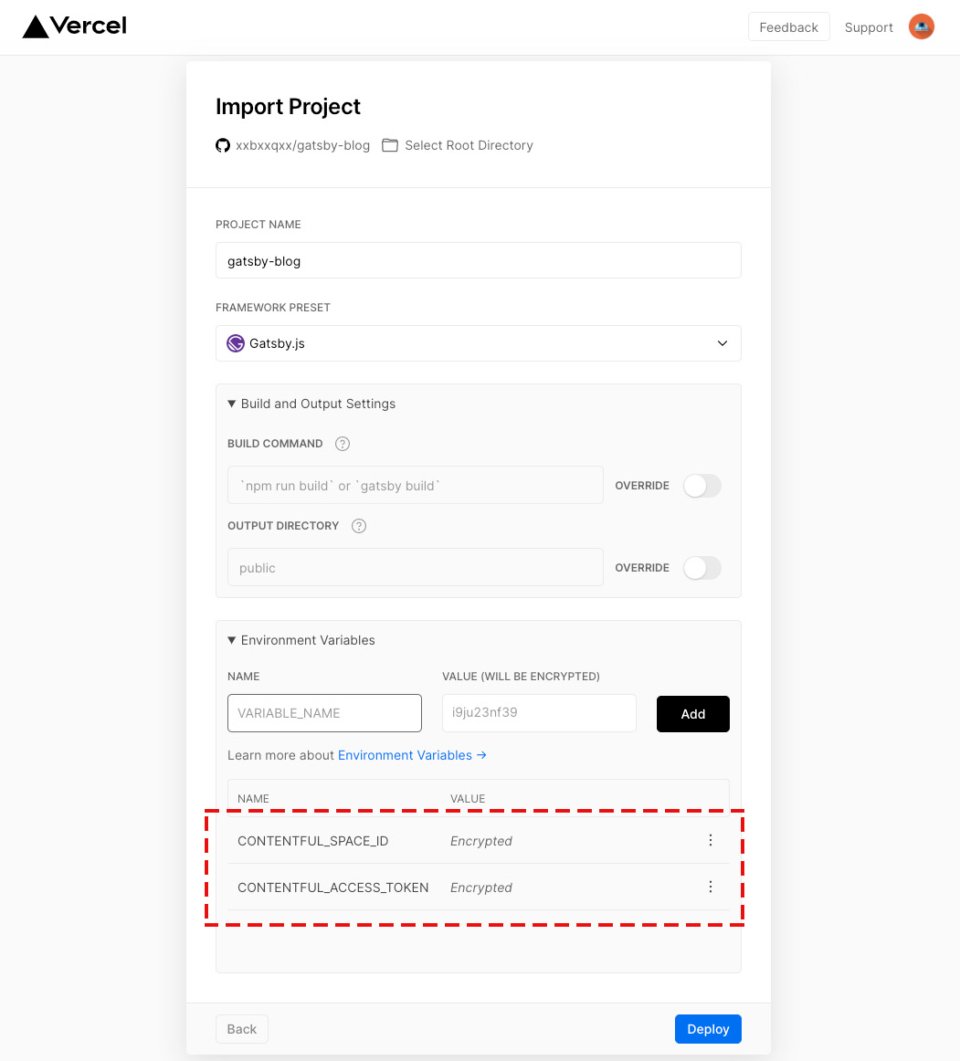Screen dimensions: 960x1061
Task: Open the user avatar menu
Action: pyautogui.click(x=921, y=27)
